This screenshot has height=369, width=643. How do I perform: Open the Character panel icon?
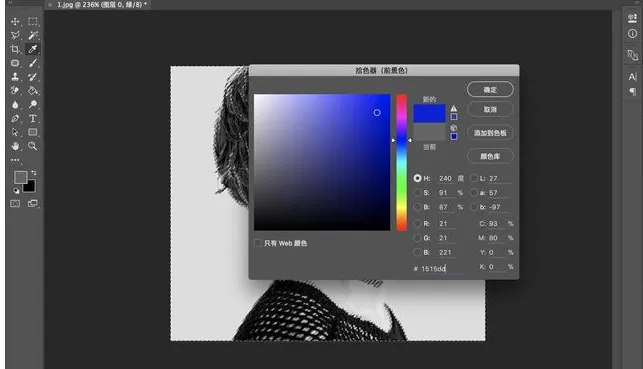pos(632,77)
